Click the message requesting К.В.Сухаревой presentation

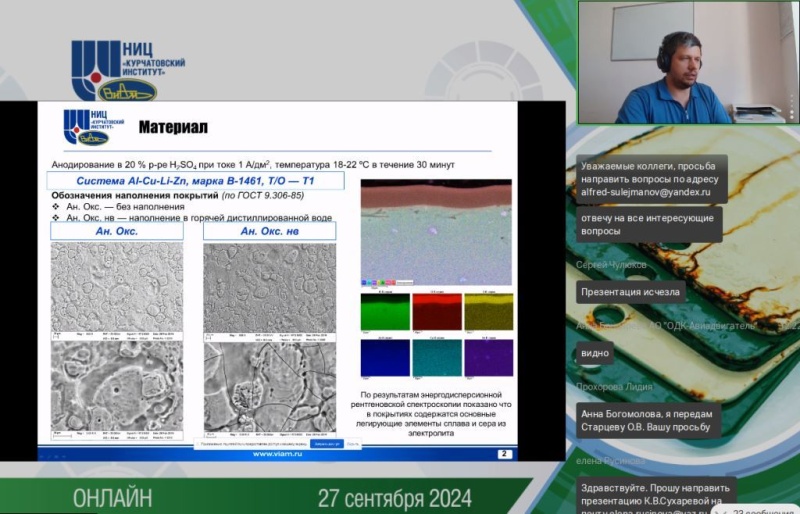656,496
